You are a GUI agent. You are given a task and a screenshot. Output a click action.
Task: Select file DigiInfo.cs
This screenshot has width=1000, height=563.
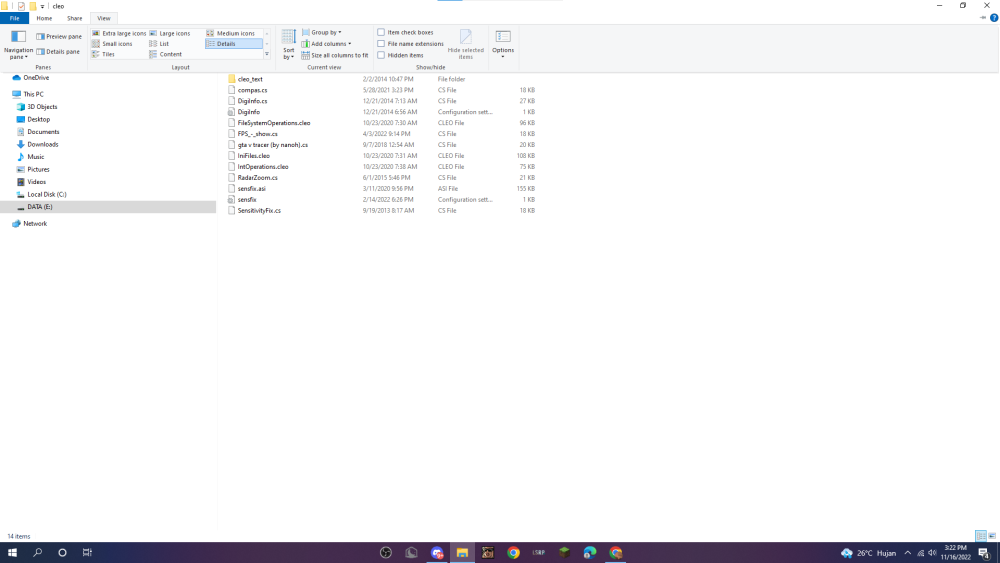pos(253,101)
